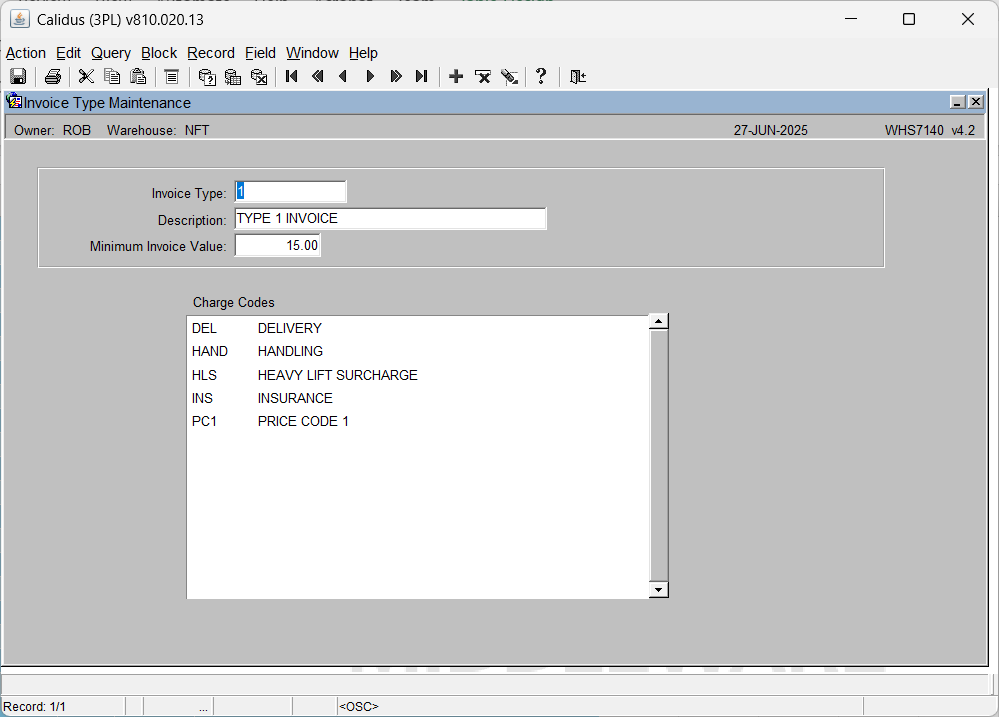Click Charge Codes scrollbar up arrow
999x717 pixels.
[x=658, y=321]
